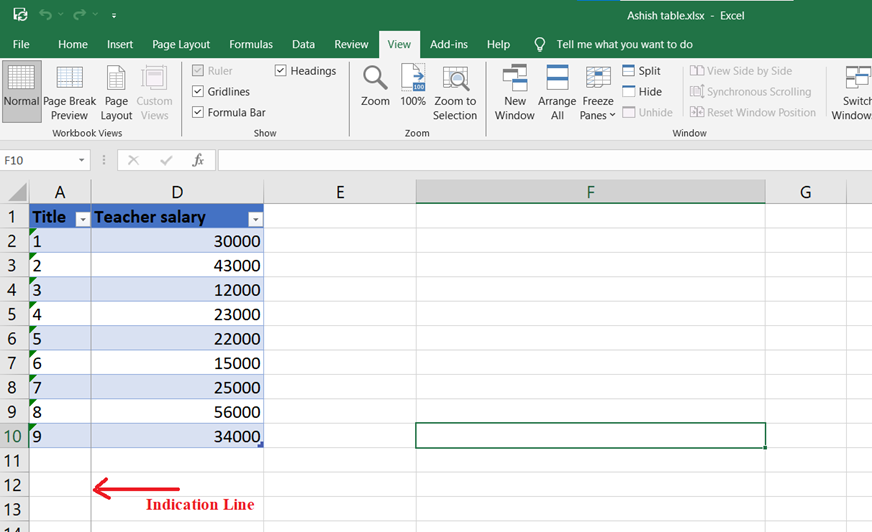Uncheck the Formula Bar checkbox
This screenshot has width=872, height=532.
click(198, 113)
